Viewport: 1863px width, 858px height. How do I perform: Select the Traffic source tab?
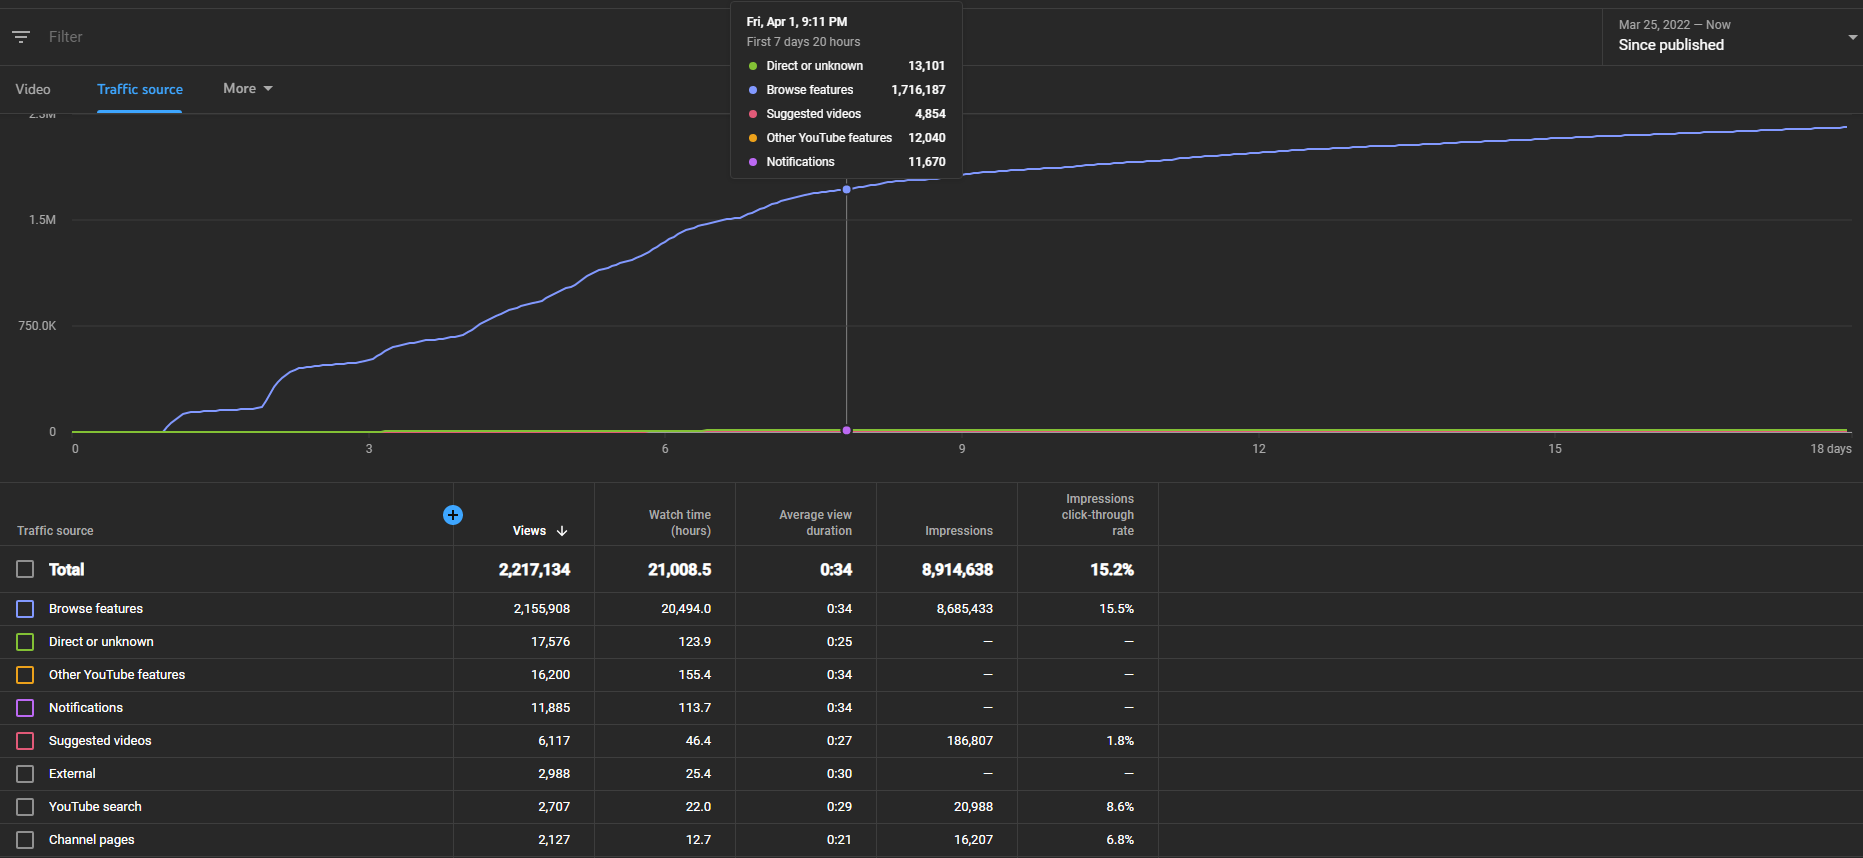tap(140, 89)
